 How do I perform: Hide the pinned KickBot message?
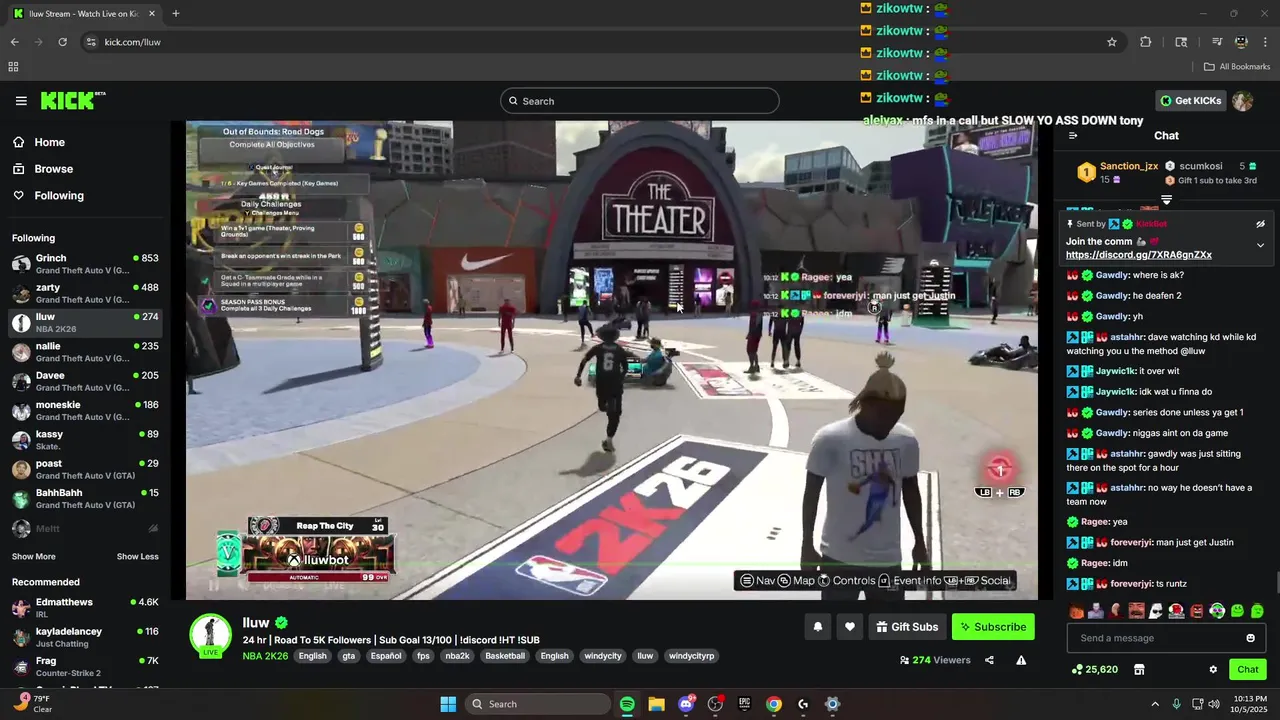coord(1260,224)
